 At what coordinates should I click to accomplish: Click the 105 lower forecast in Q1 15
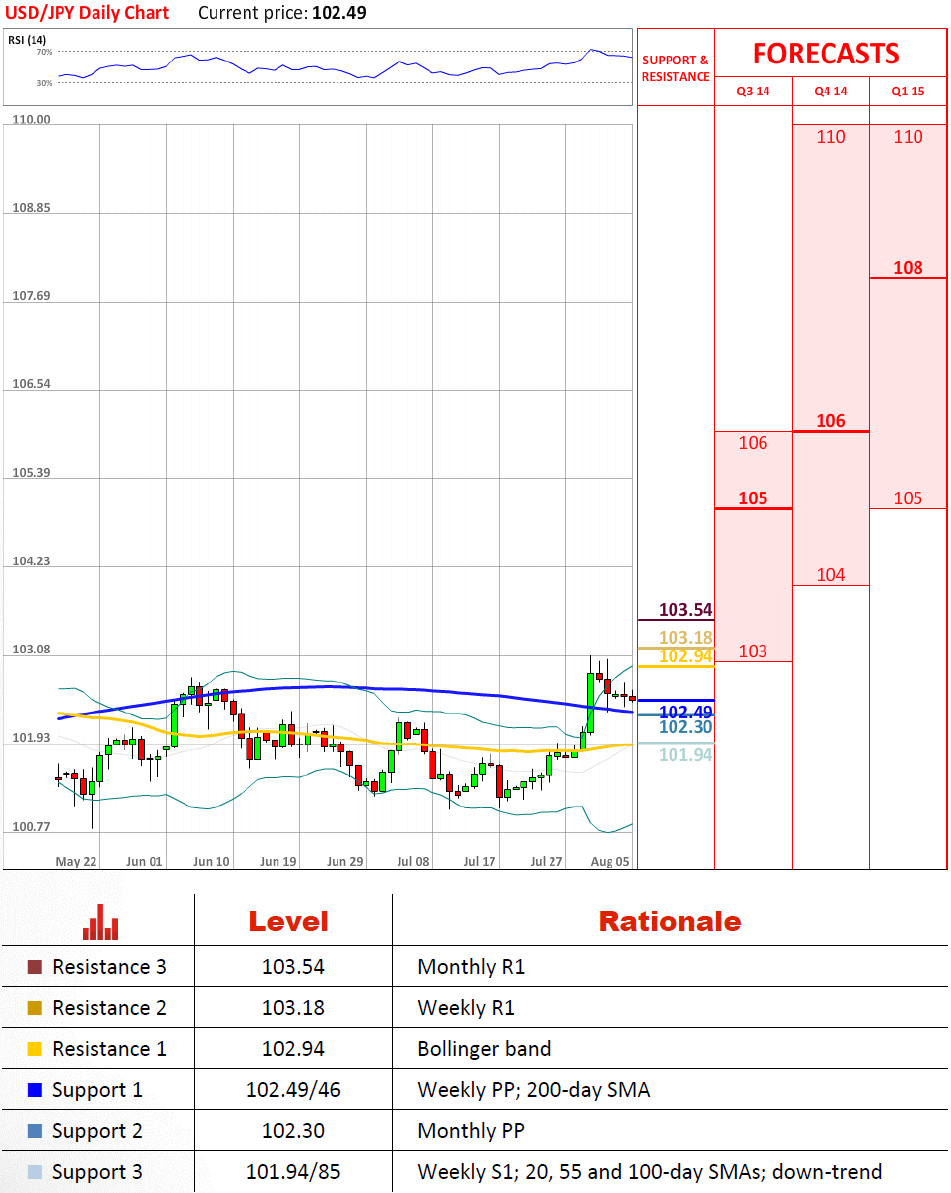pyautogui.click(x=908, y=498)
